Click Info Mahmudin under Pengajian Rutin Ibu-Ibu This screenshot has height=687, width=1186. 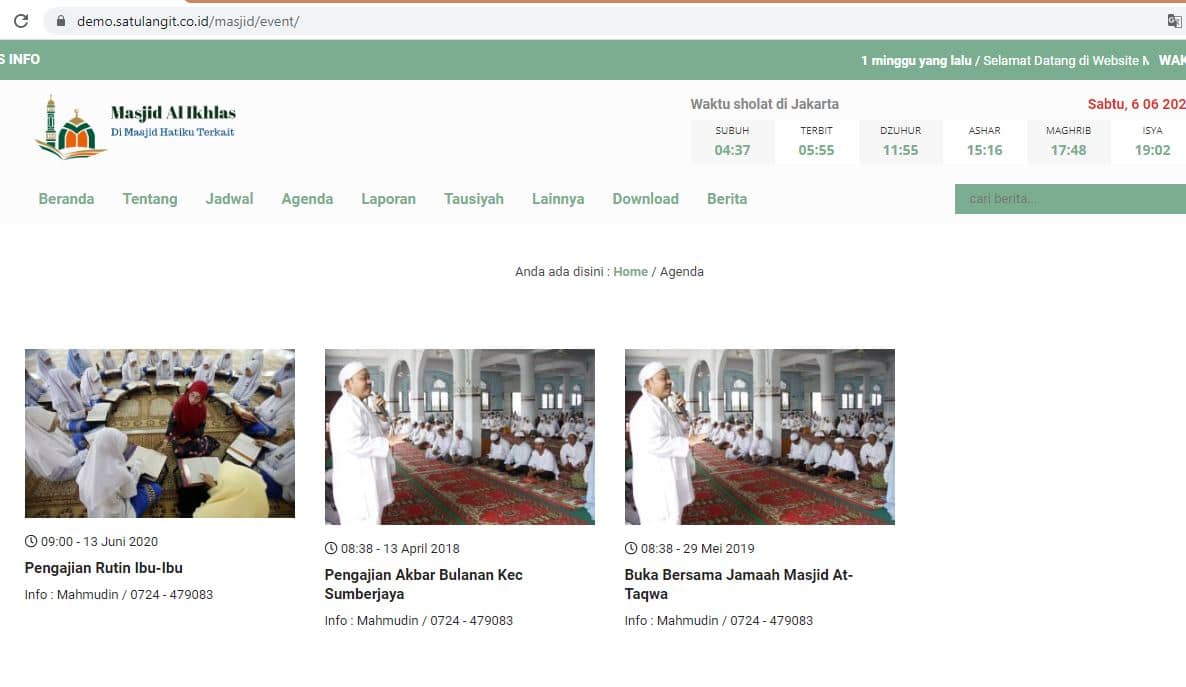119,595
